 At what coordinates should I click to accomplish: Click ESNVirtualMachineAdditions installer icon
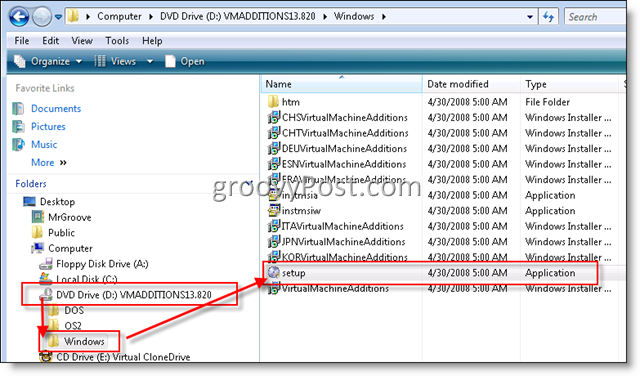[x=273, y=164]
